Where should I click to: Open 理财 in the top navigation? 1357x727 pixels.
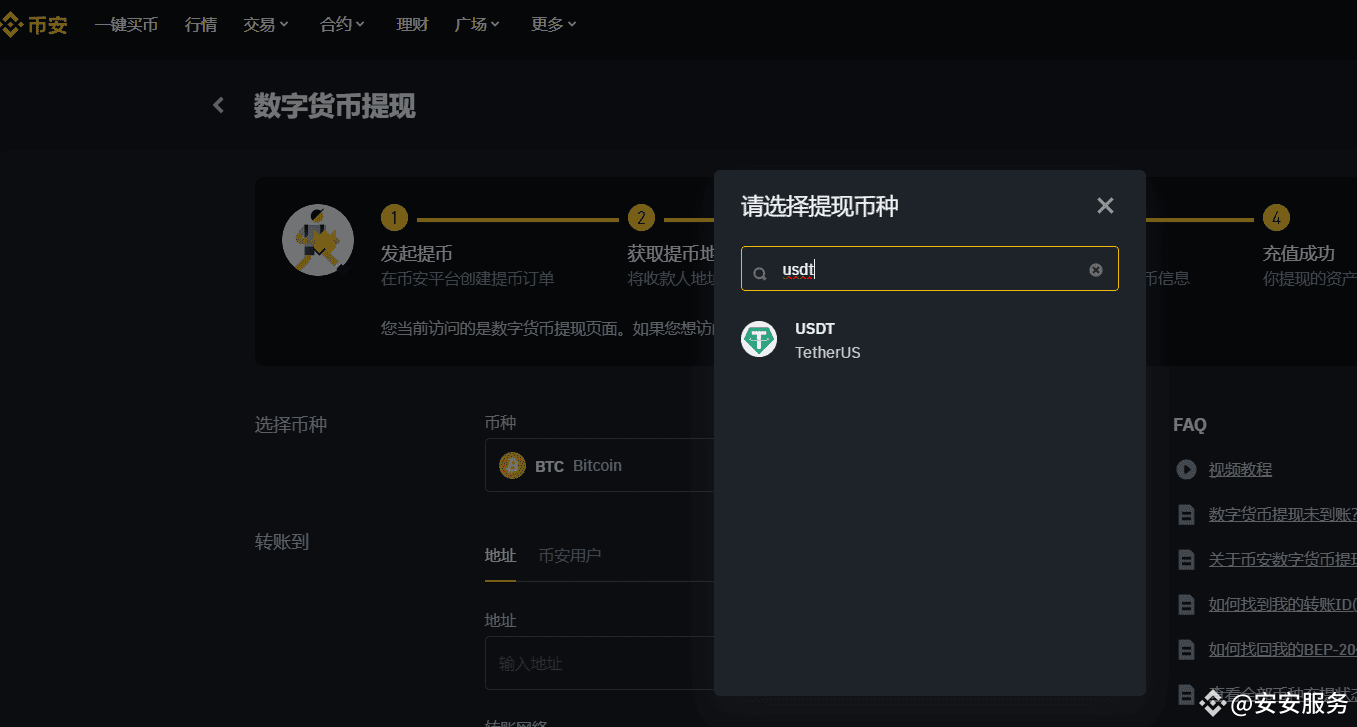pyautogui.click(x=412, y=25)
